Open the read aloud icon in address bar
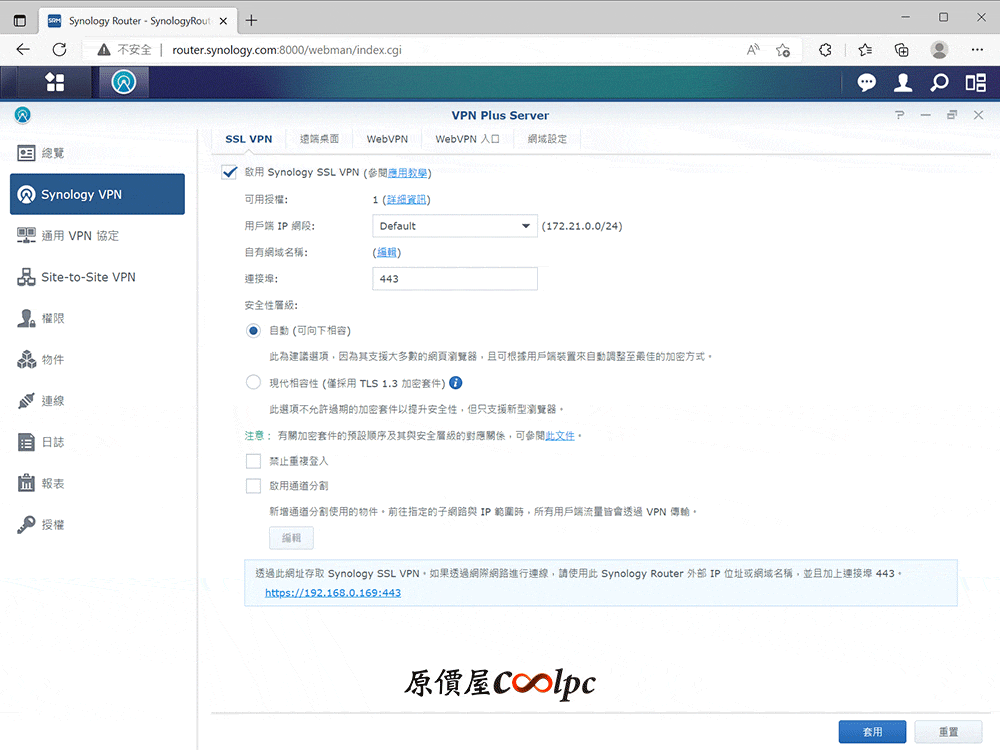1000x750 pixels. (753, 50)
